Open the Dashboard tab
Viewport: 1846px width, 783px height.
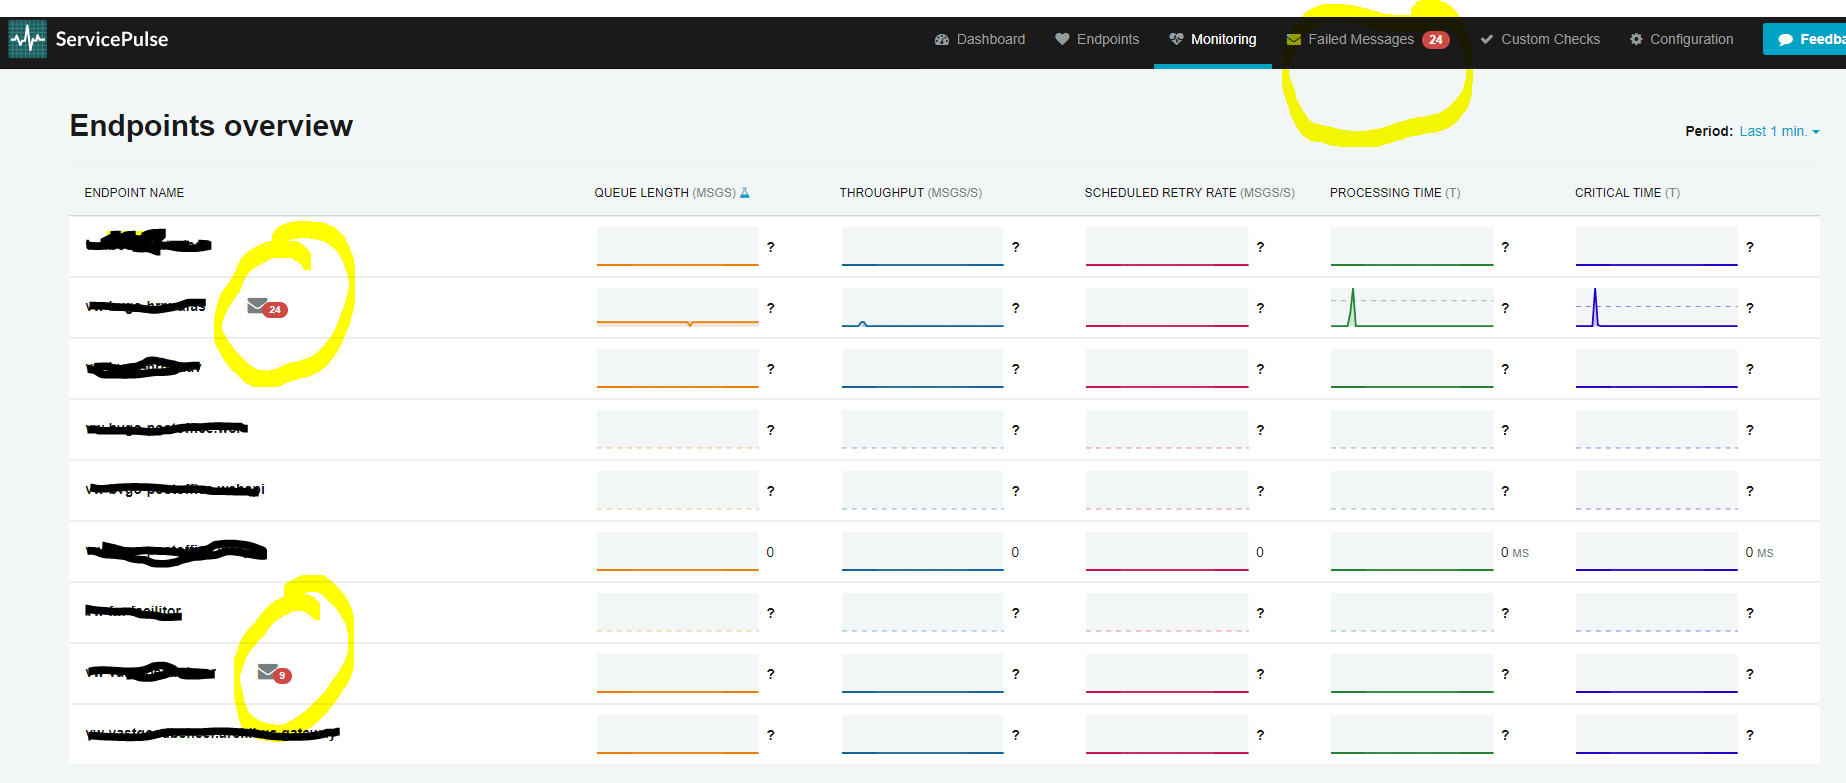980,39
